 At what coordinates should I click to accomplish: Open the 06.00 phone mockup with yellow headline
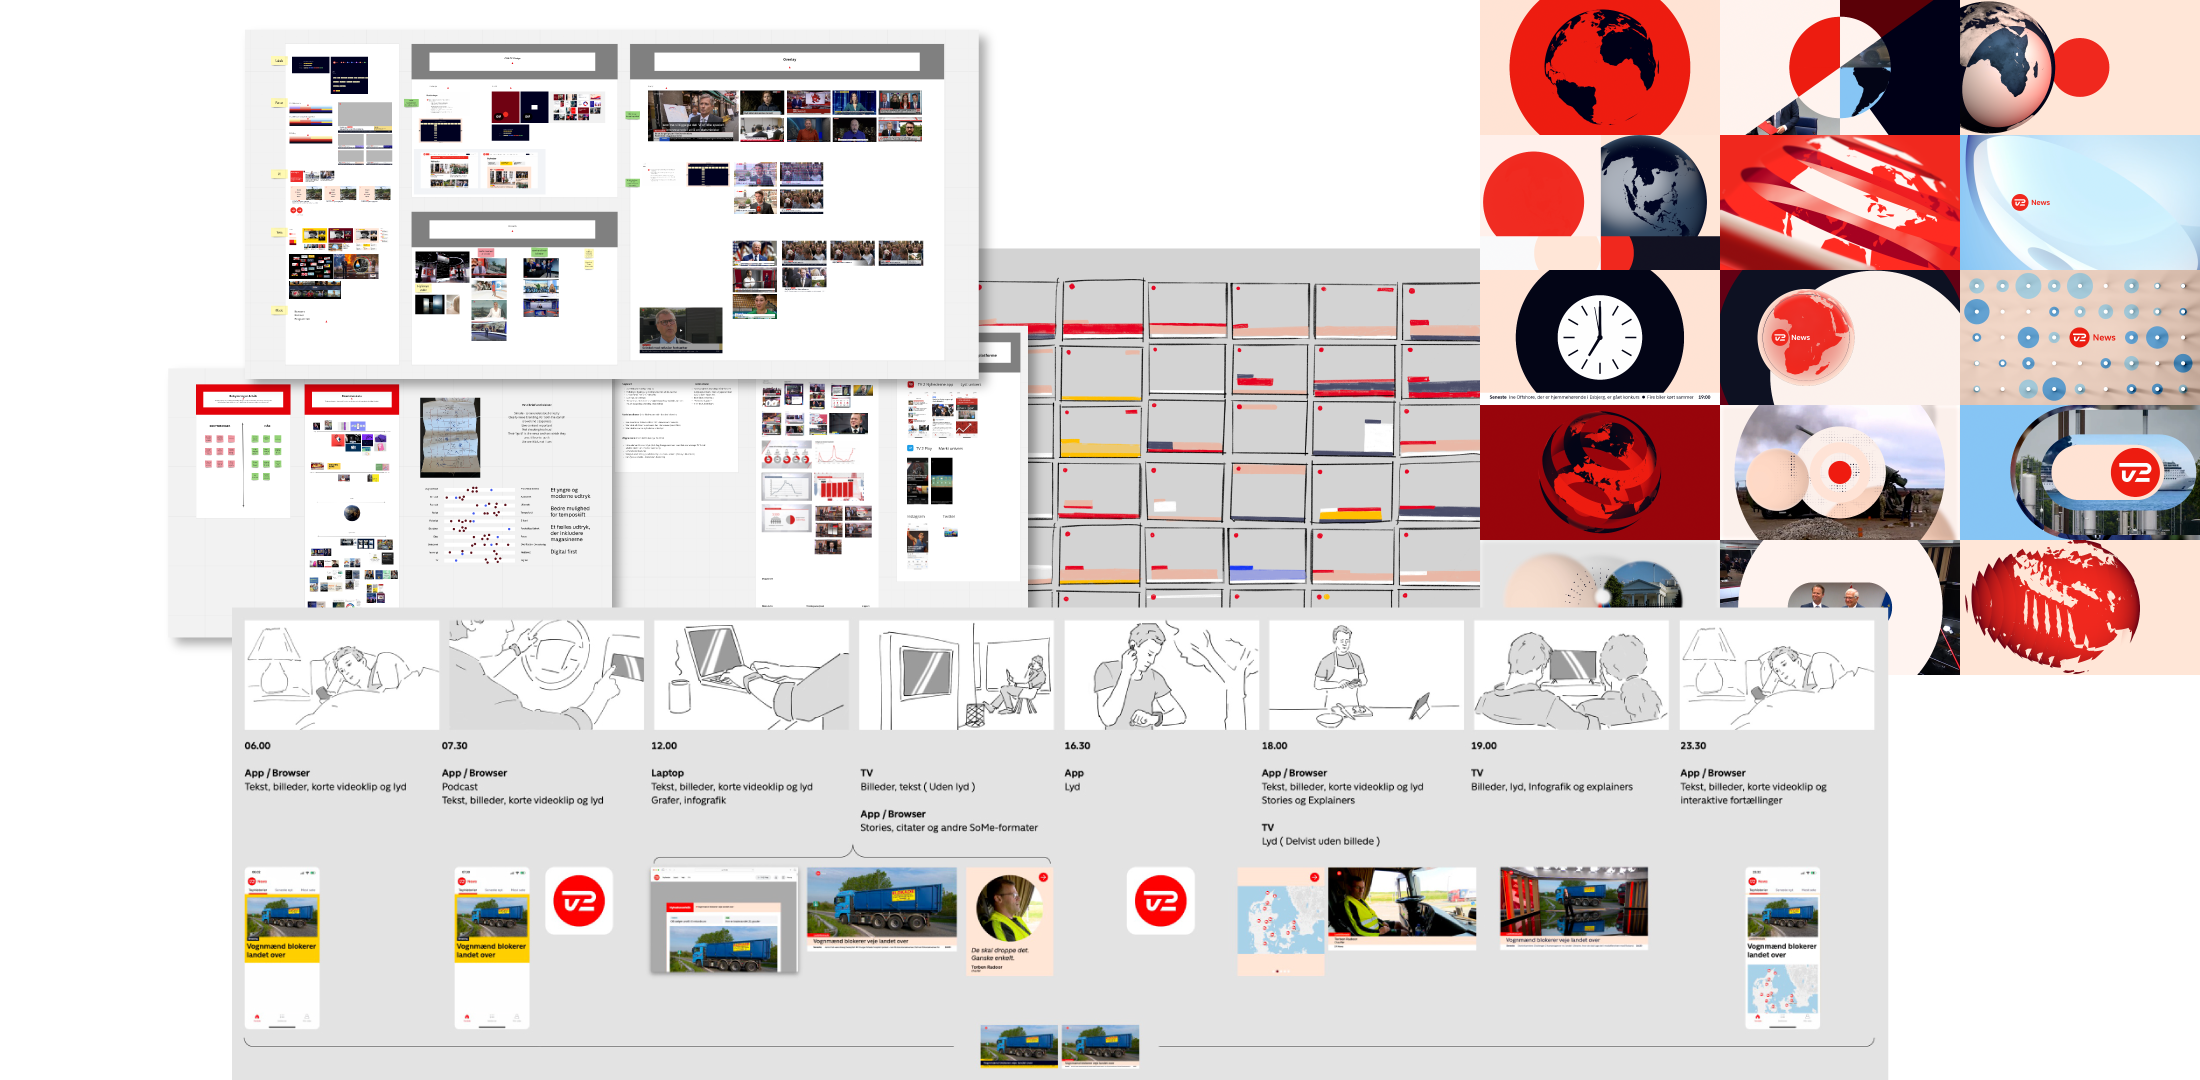pos(282,948)
